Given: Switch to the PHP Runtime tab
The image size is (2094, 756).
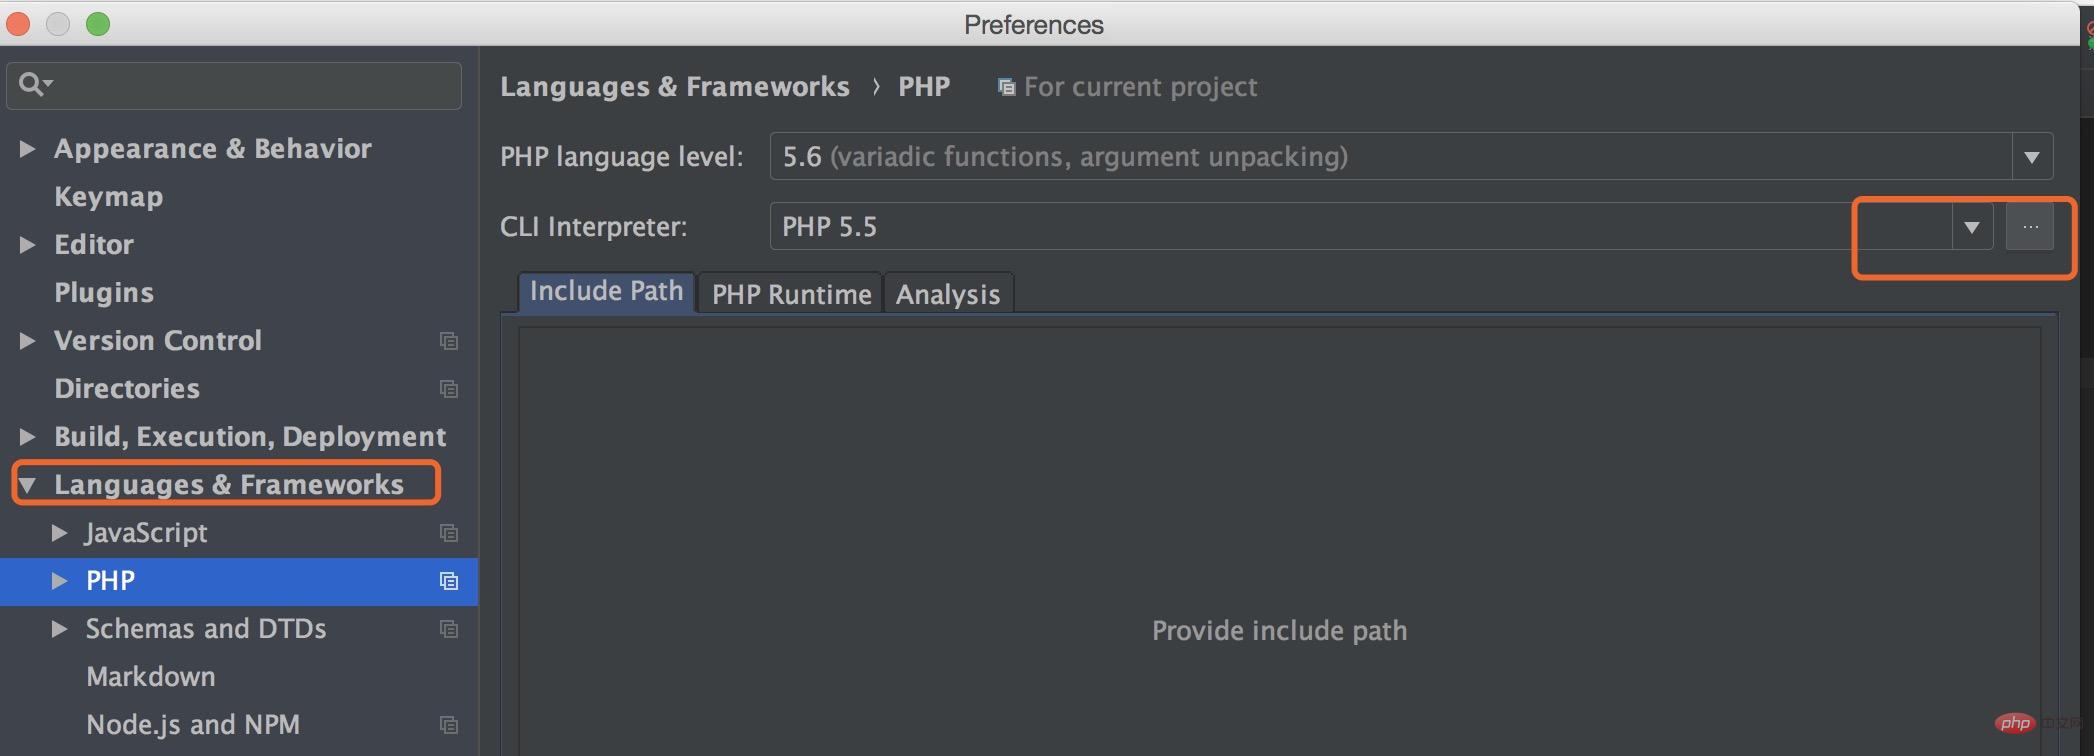Looking at the screenshot, I should [791, 294].
